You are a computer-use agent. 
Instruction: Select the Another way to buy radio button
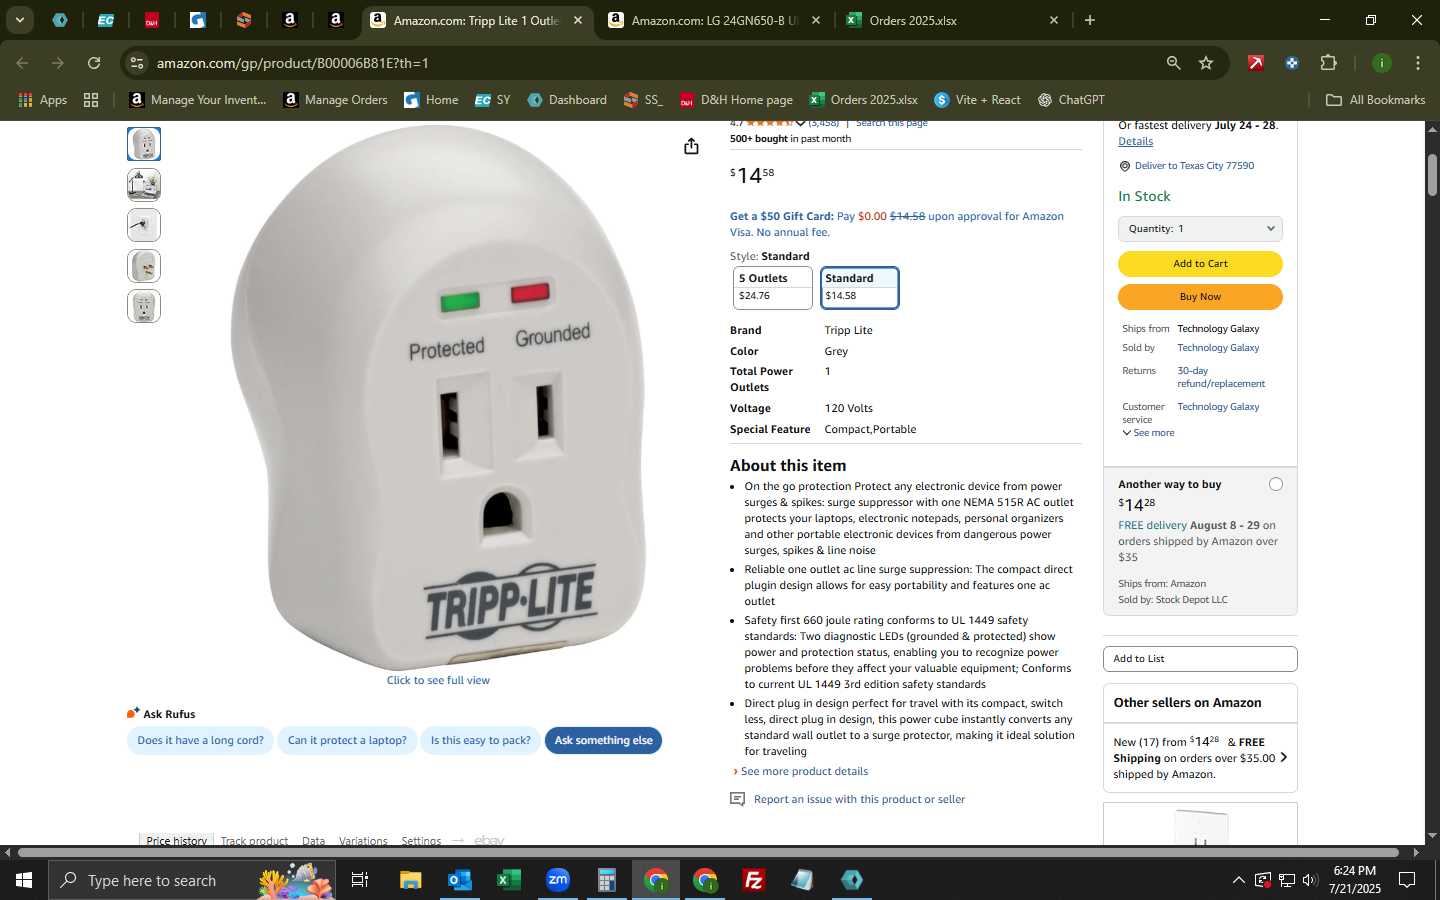pos(1276,485)
